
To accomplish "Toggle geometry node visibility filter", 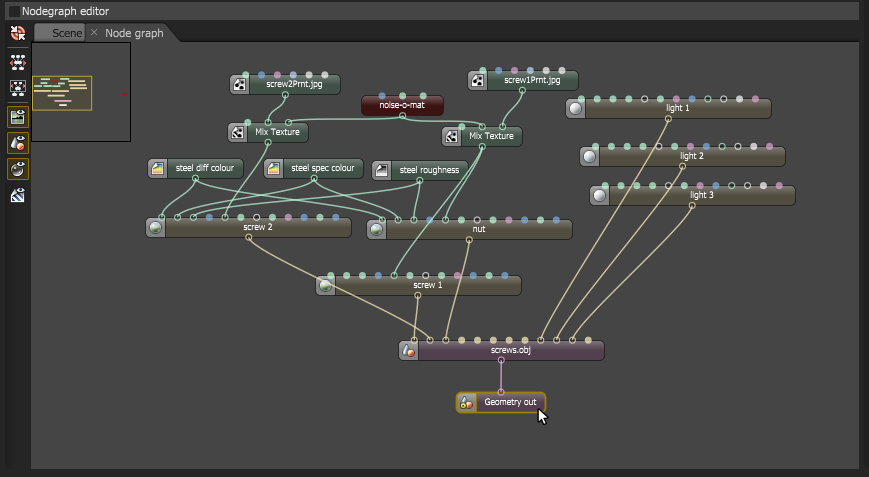I will pyautogui.click(x=17, y=143).
